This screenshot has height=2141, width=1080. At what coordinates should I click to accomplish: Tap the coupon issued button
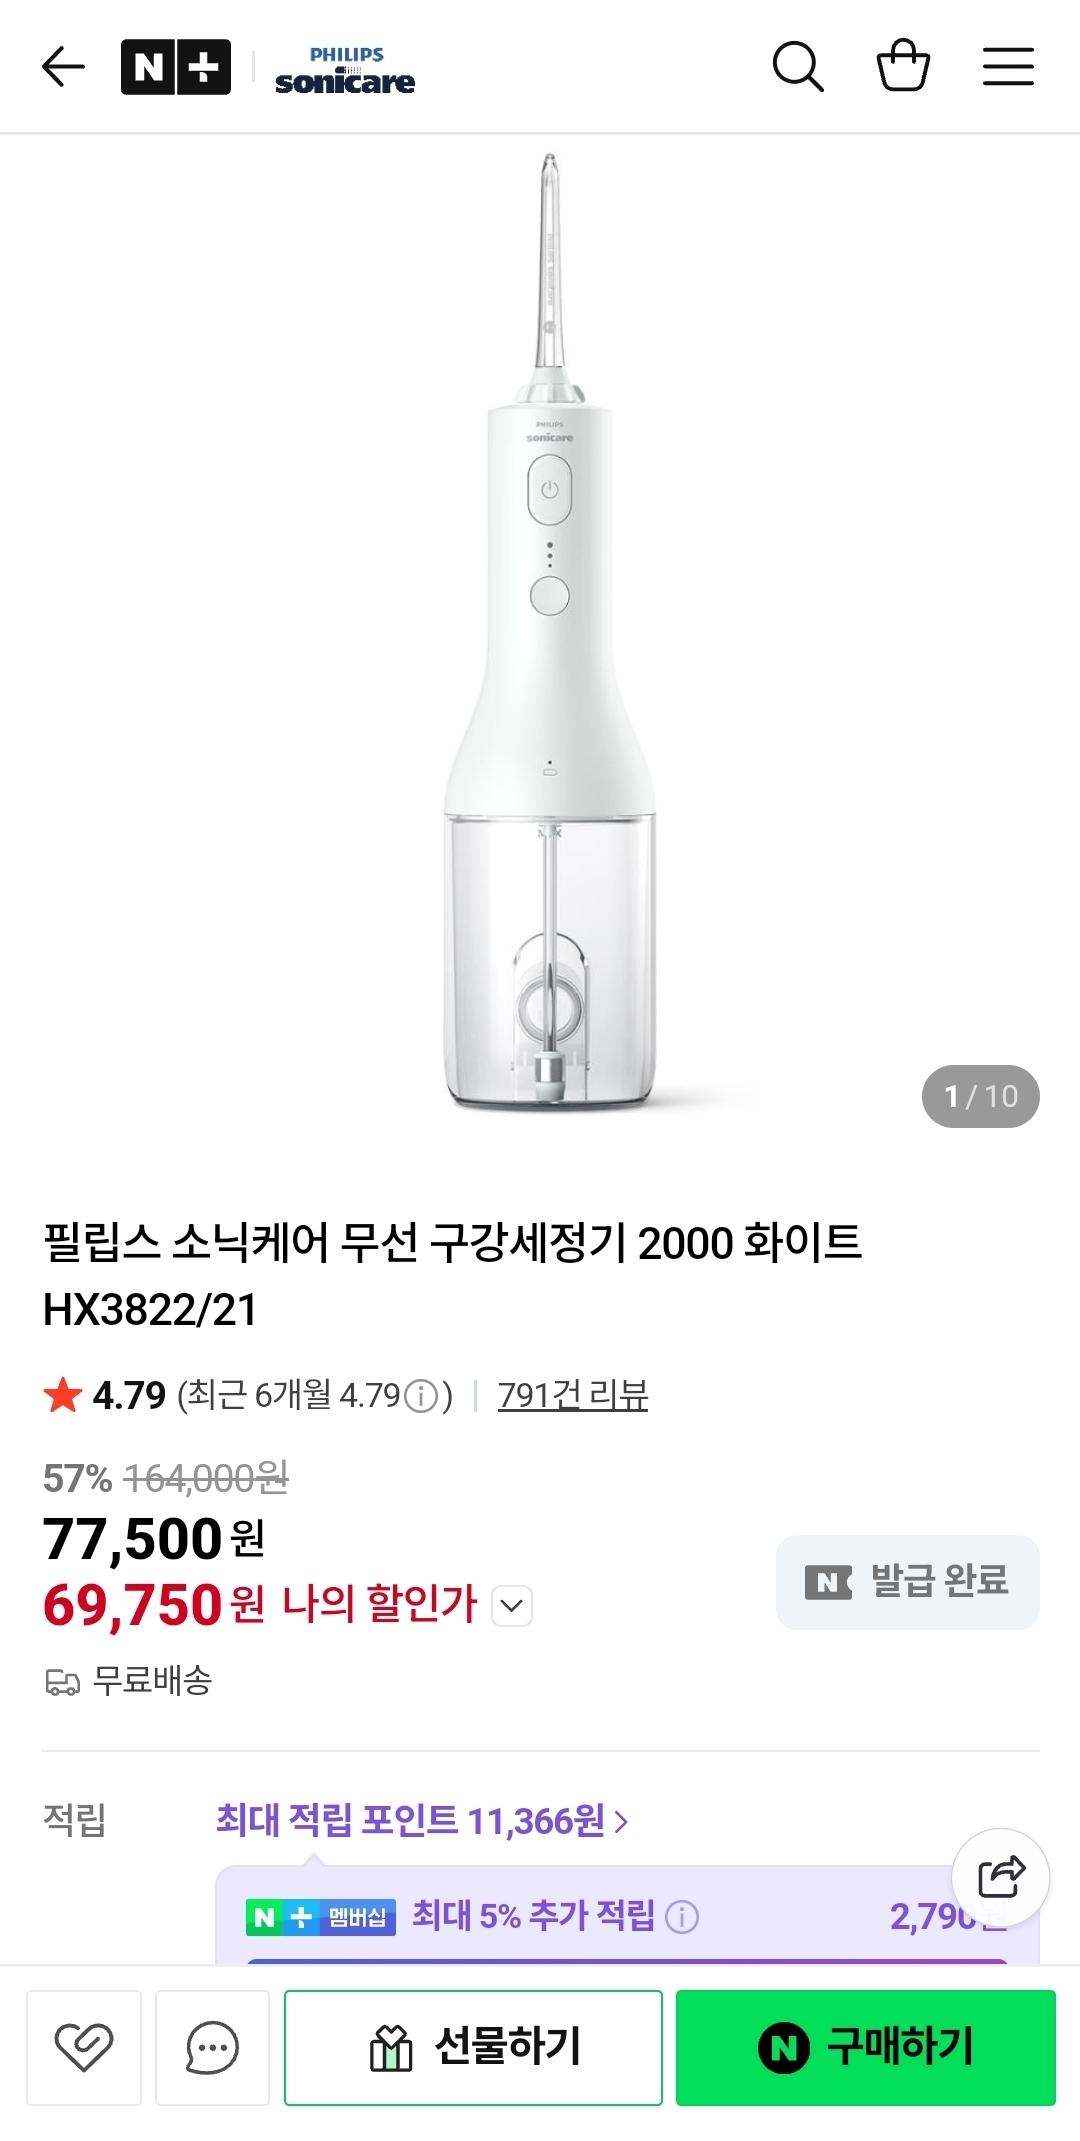907,1582
